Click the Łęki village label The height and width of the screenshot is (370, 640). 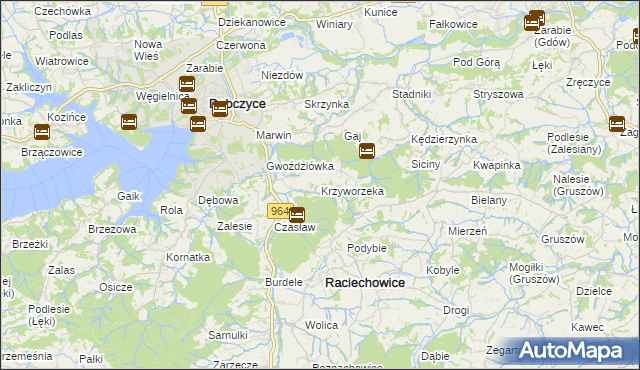click(542, 65)
